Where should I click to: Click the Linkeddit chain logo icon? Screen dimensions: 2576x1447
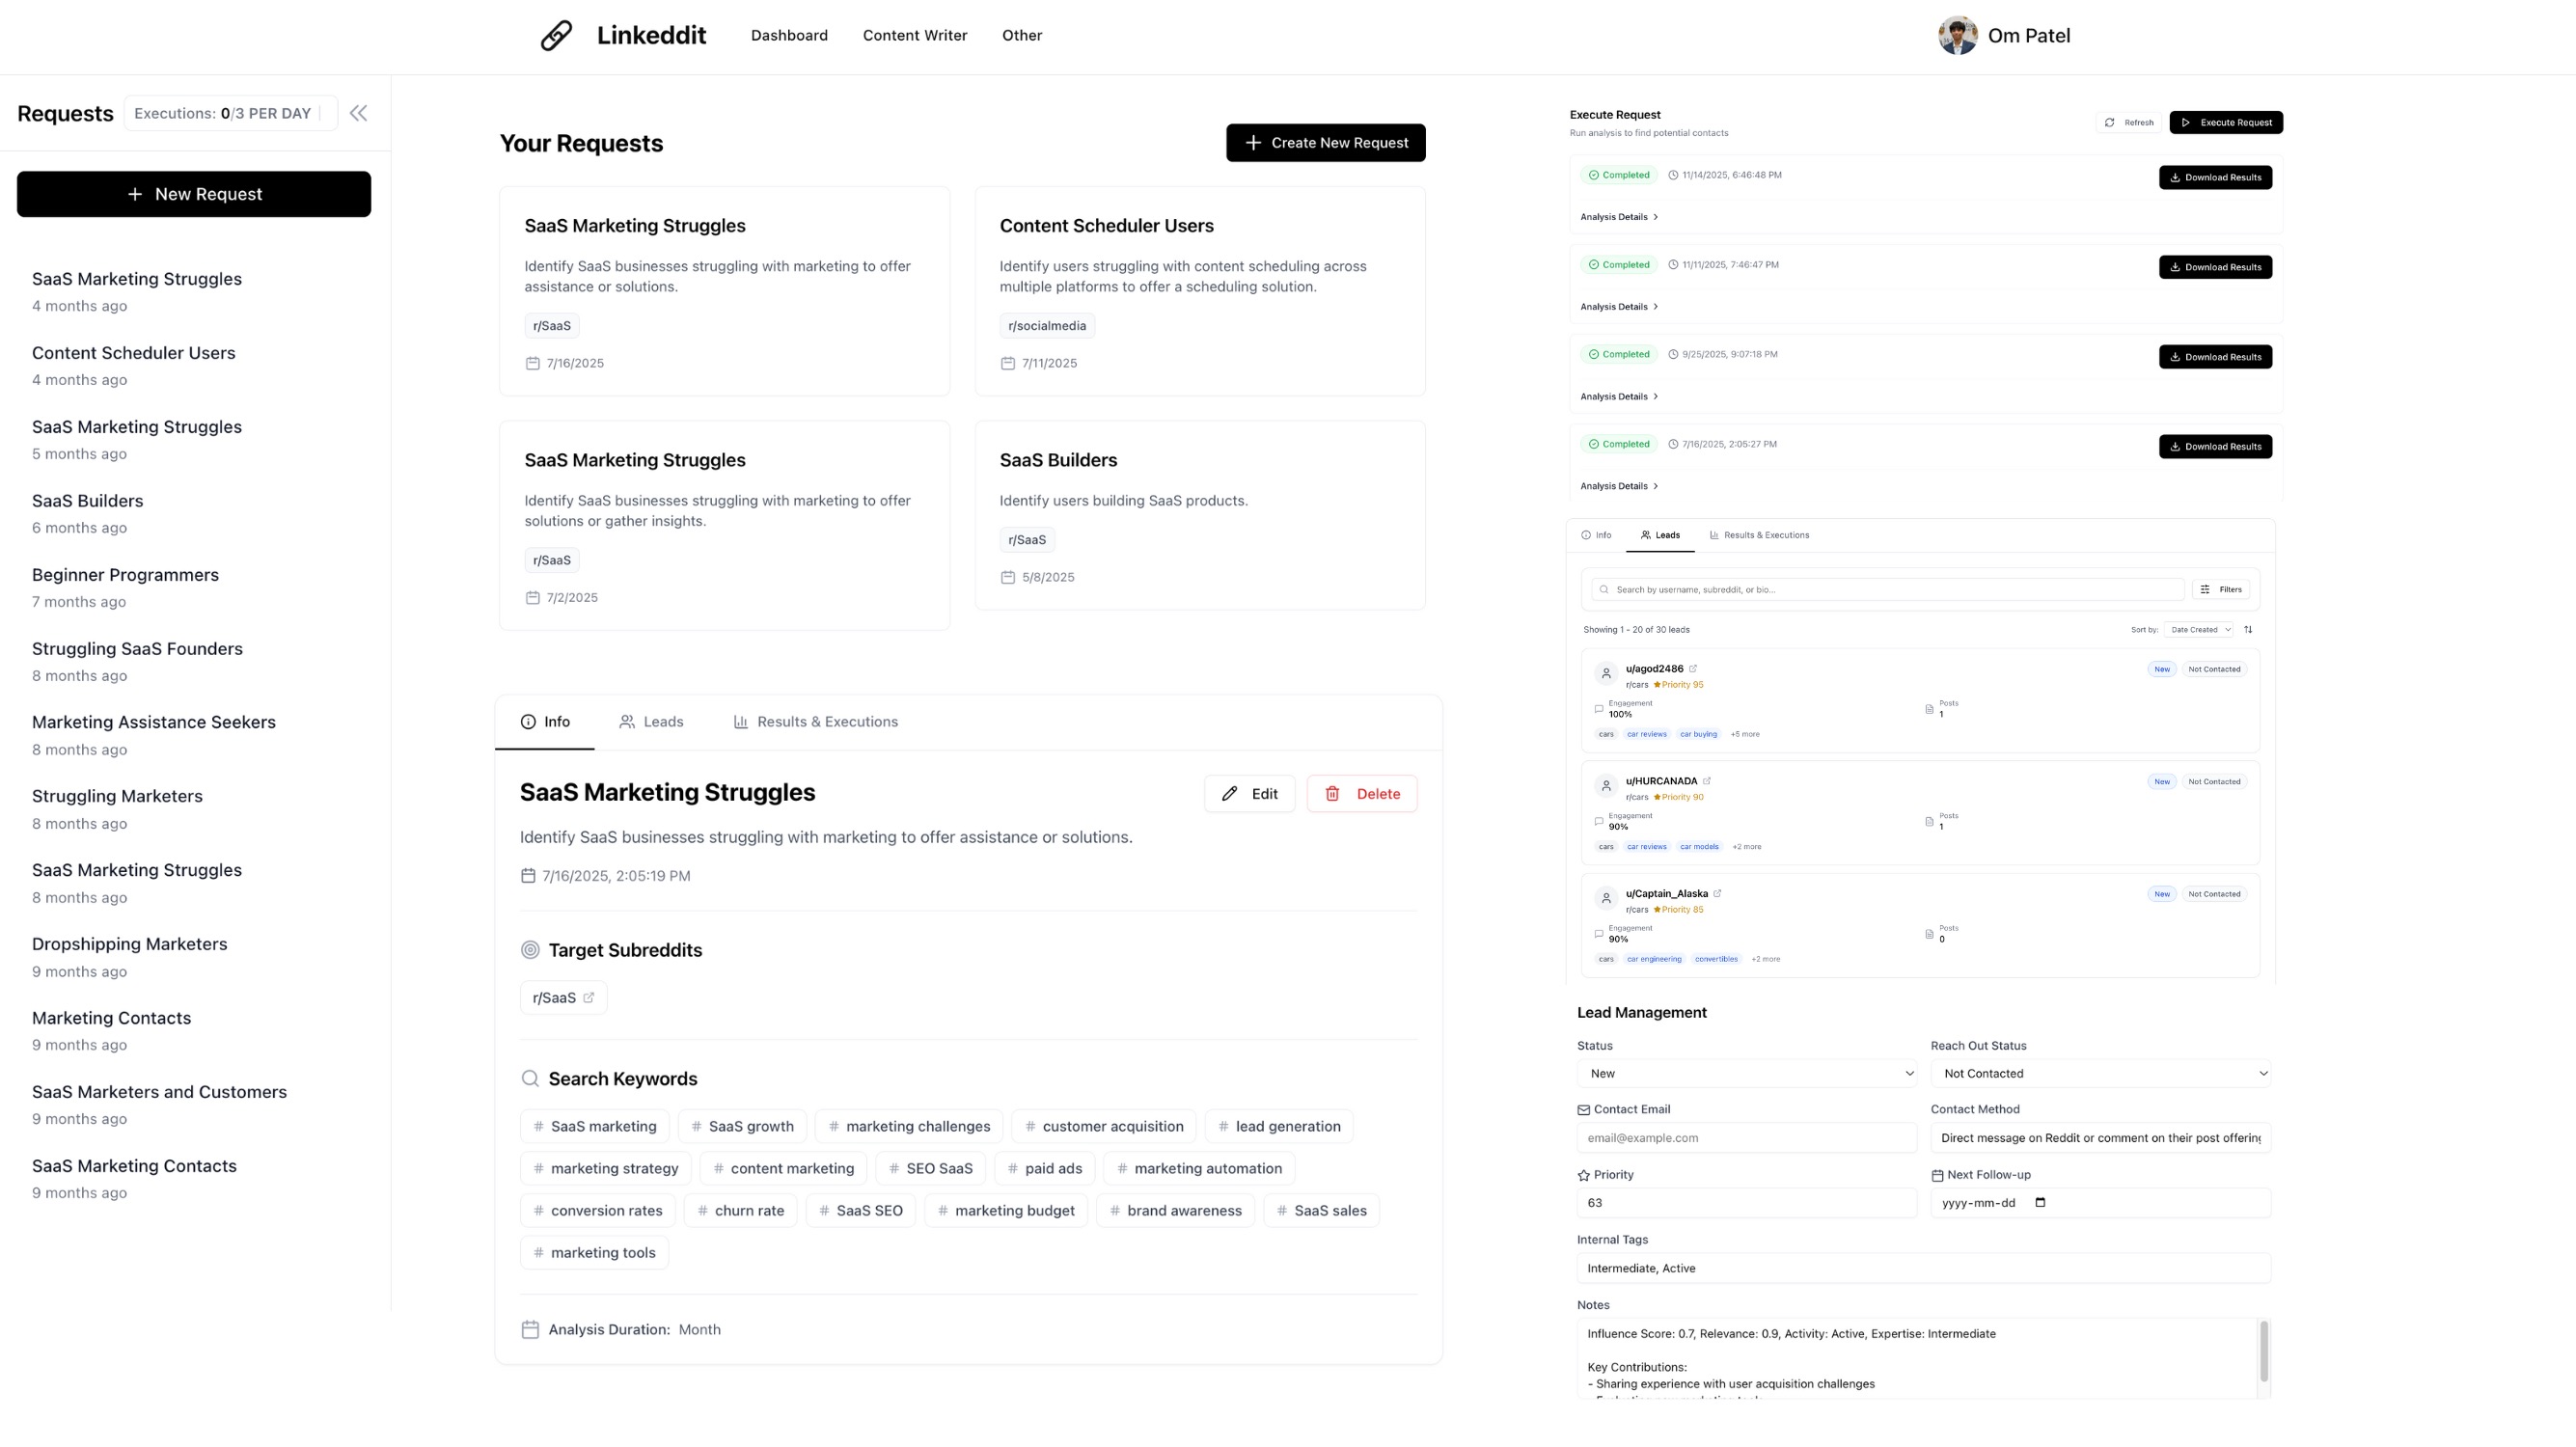click(x=557, y=35)
